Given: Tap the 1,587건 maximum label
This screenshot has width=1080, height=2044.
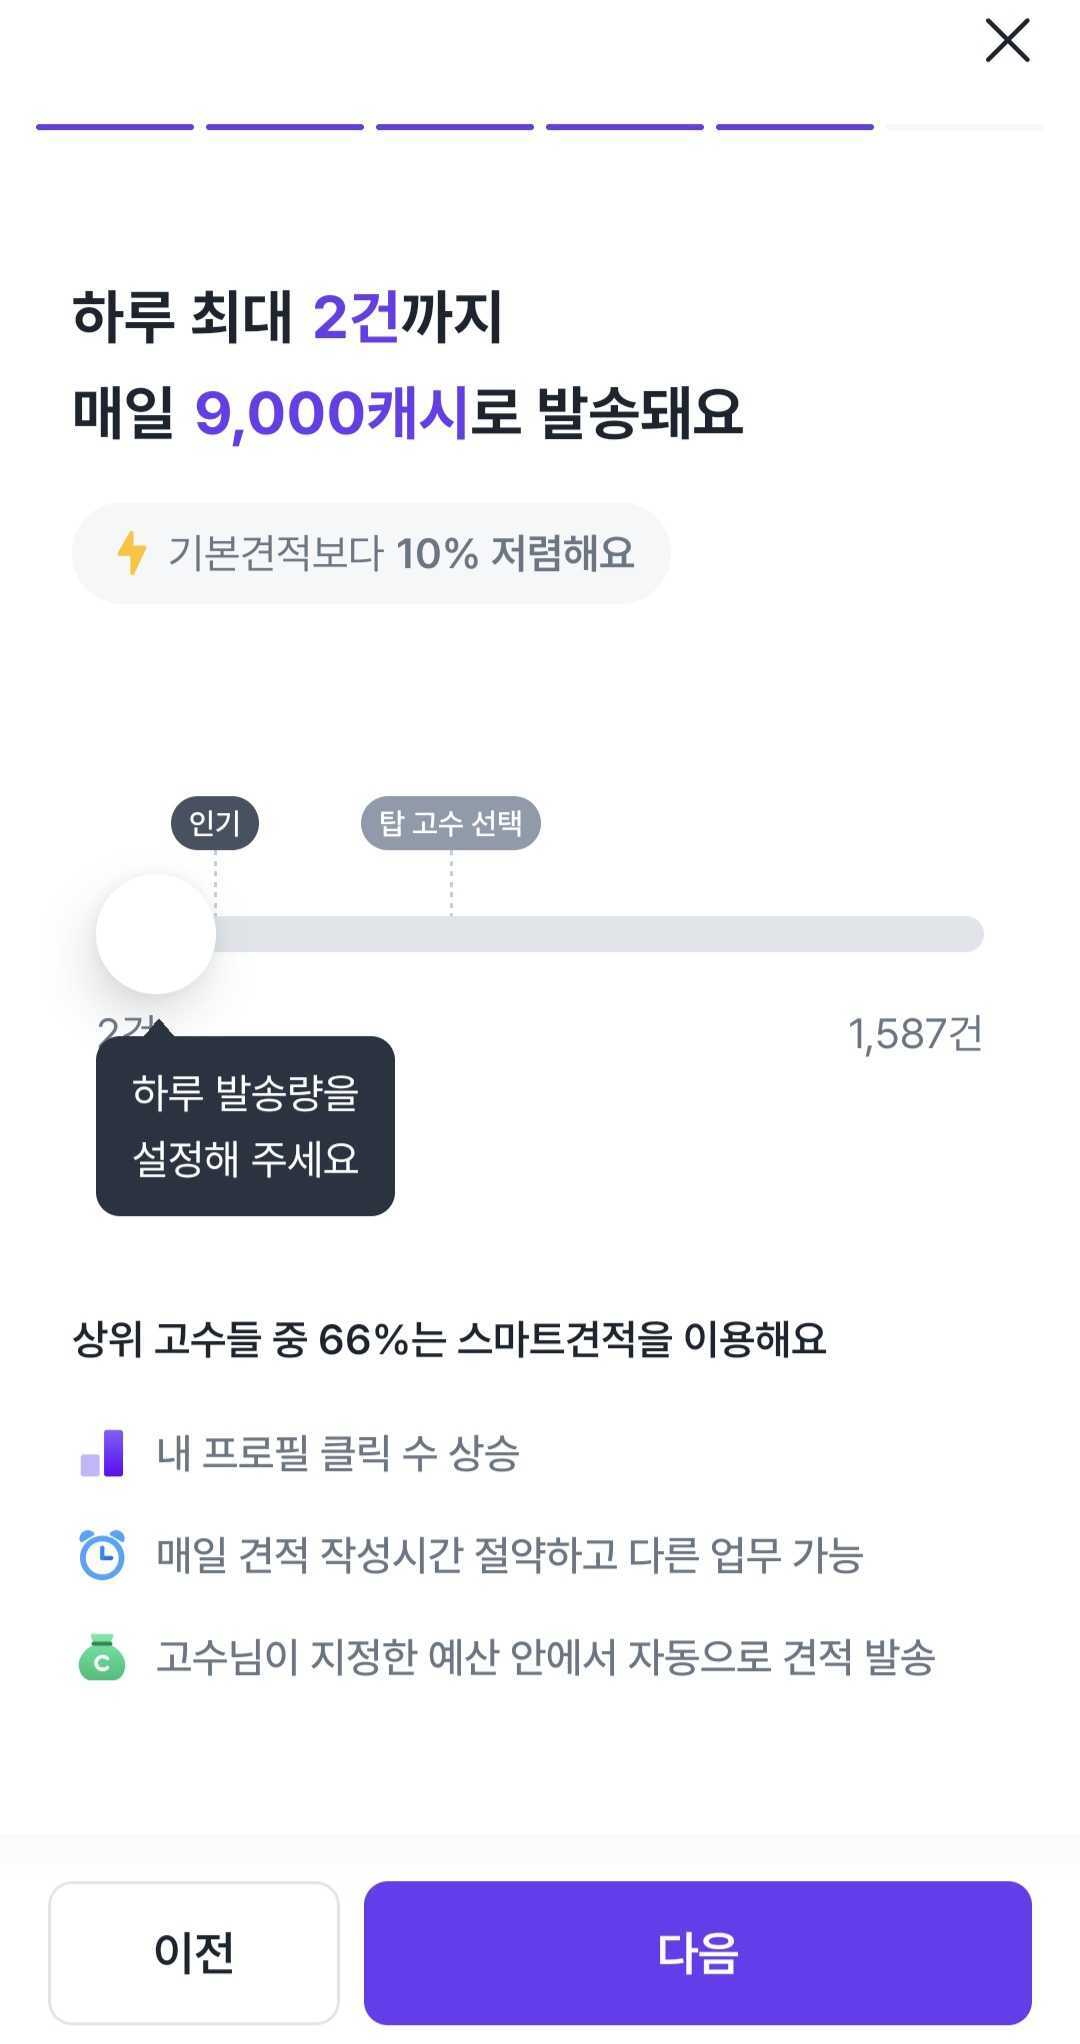Looking at the screenshot, I should pos(915,1034).
